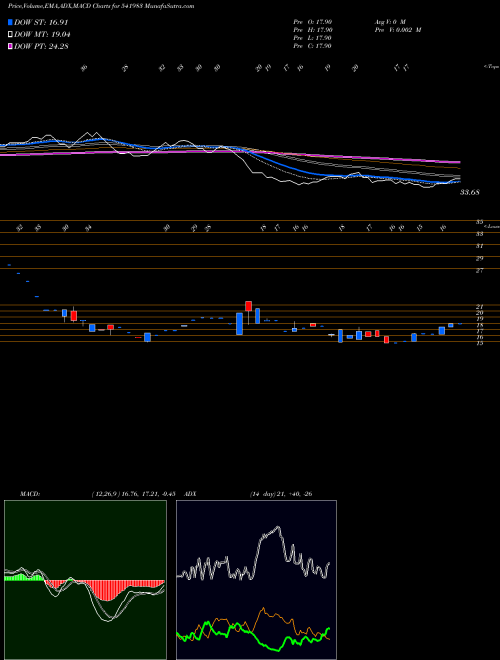Click the 'Pre V: 0.002 M' volume text
The height and width of the screenshot is (660, 500).
397,30
